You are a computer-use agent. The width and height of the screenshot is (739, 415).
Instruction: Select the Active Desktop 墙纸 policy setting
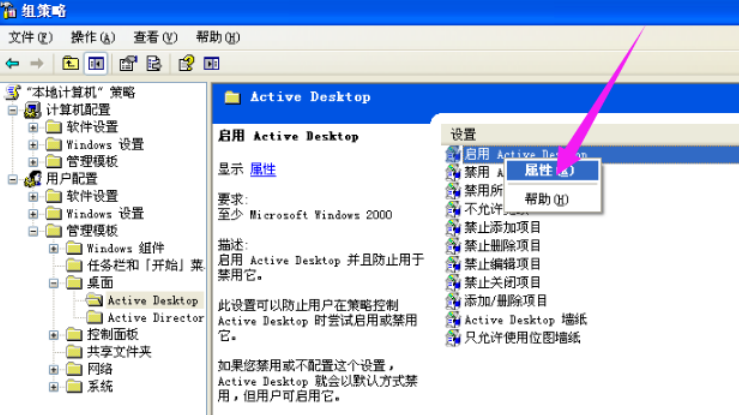(x=525, y=319)
